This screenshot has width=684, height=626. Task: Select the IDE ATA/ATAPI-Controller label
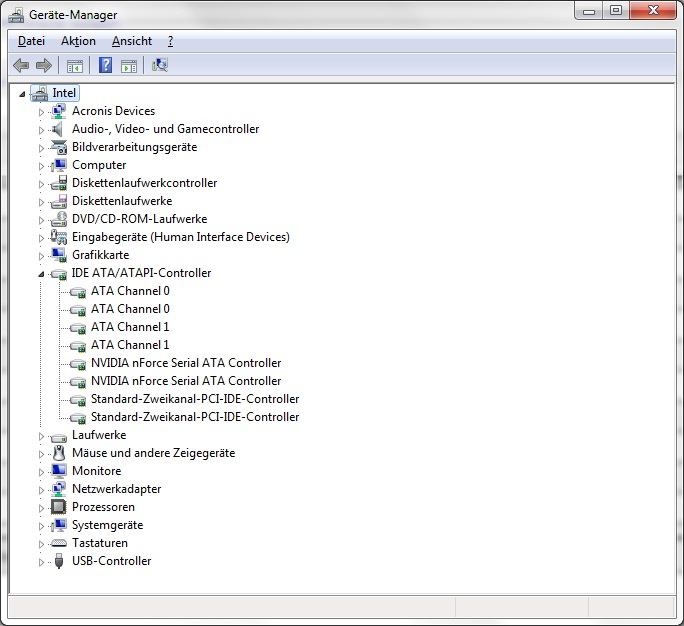coord(141,273)
